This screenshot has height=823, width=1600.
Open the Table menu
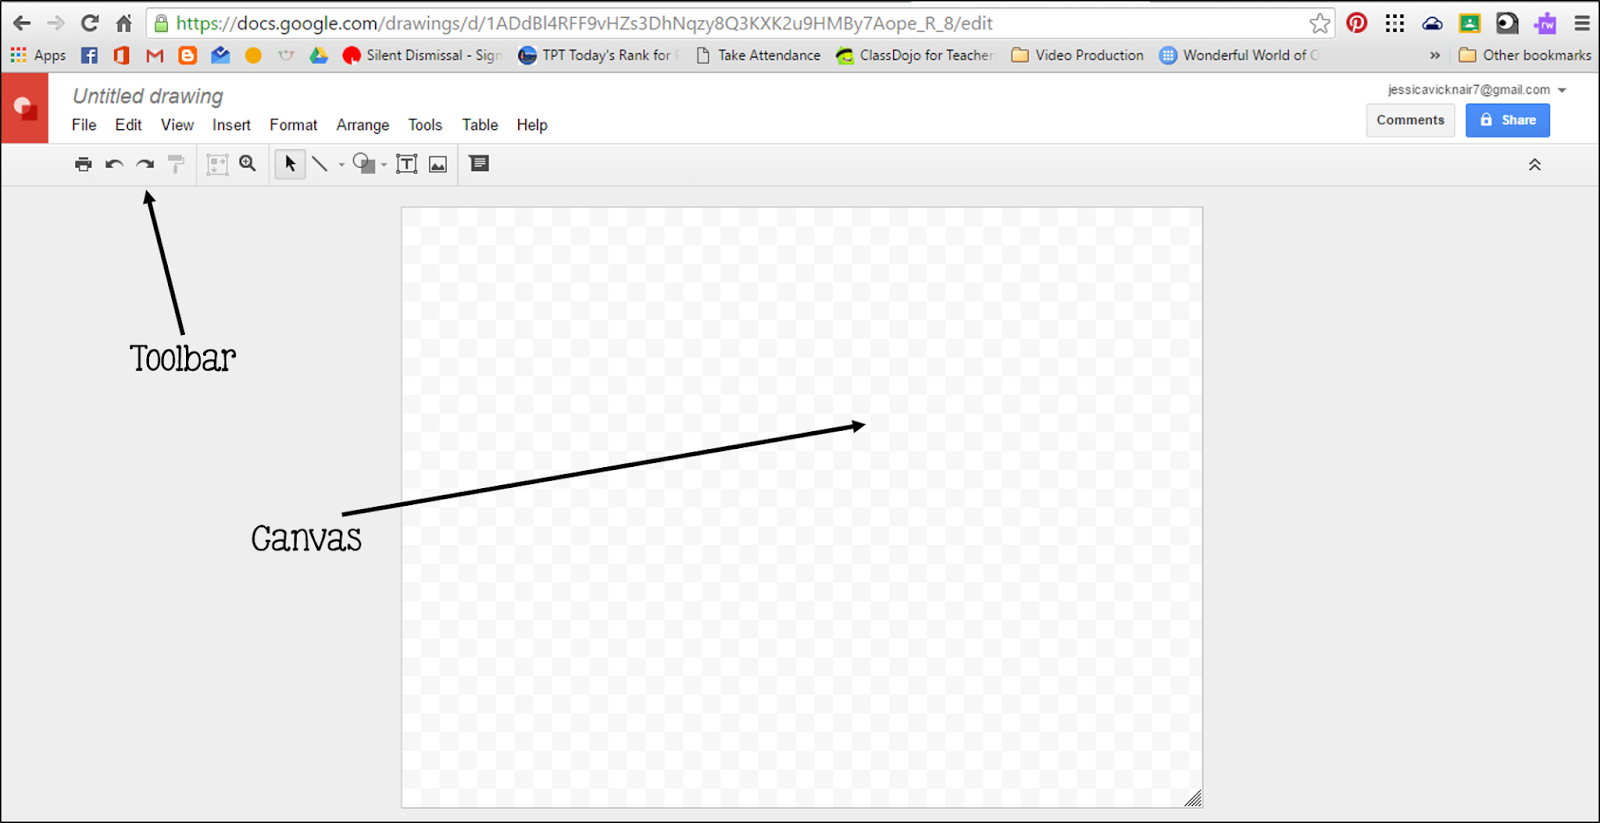pos(480,125)
